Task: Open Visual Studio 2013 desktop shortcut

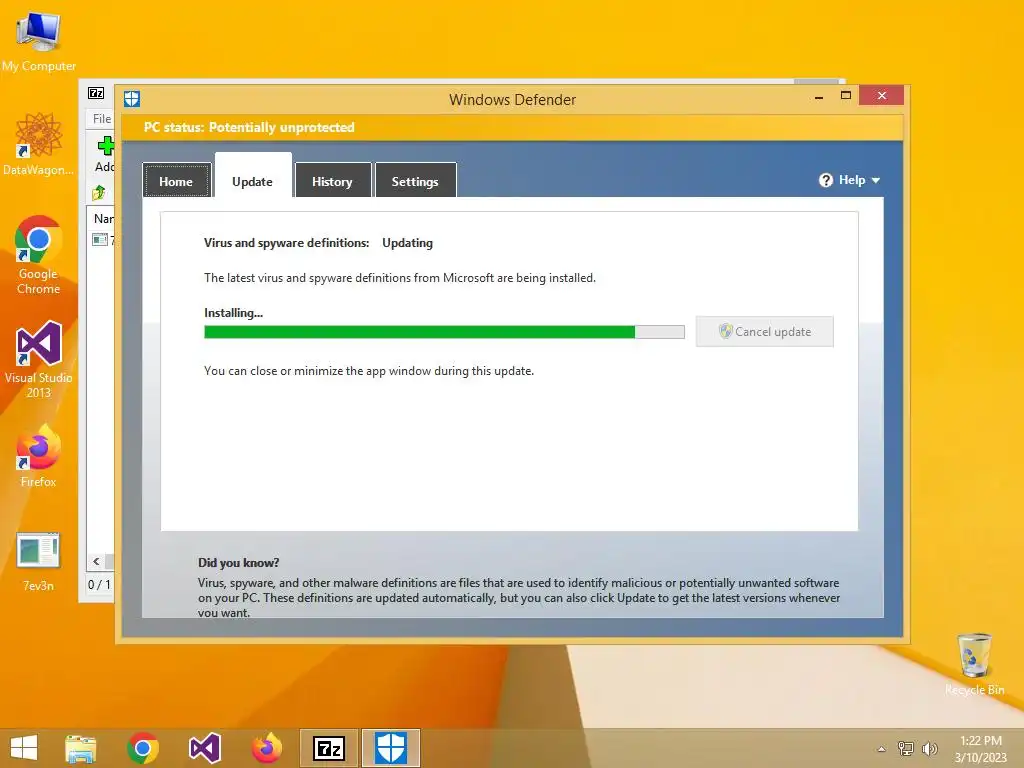Action: tap(39, 360)
